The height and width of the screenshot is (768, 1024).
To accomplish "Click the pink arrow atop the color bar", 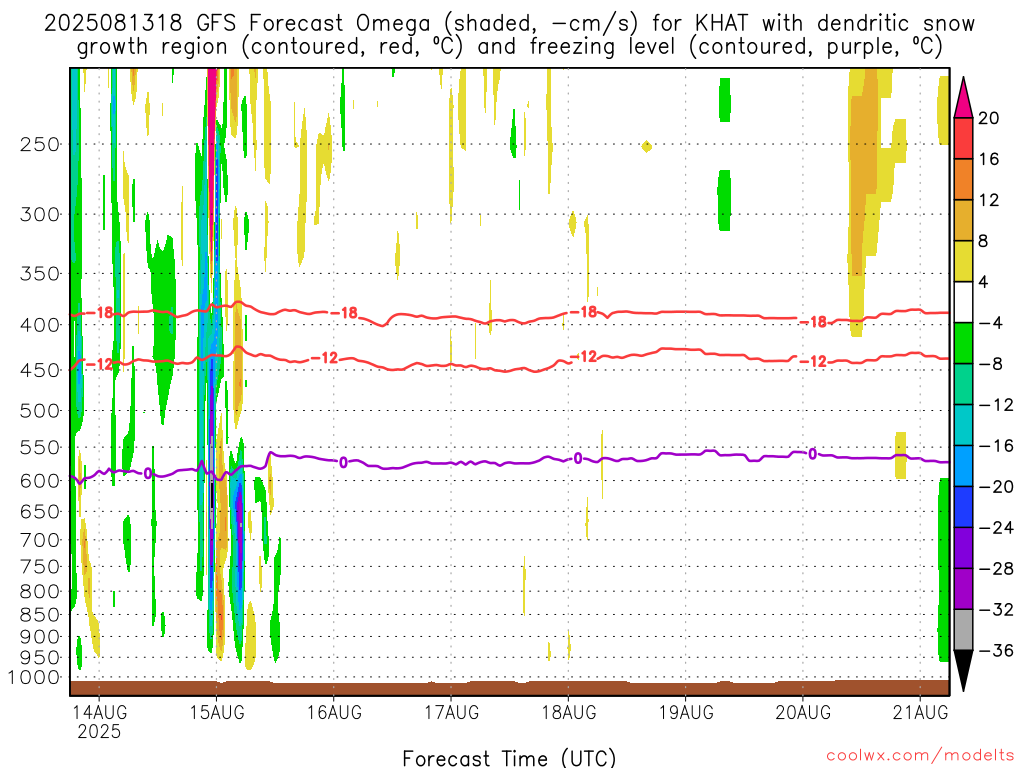I will 963,97.
